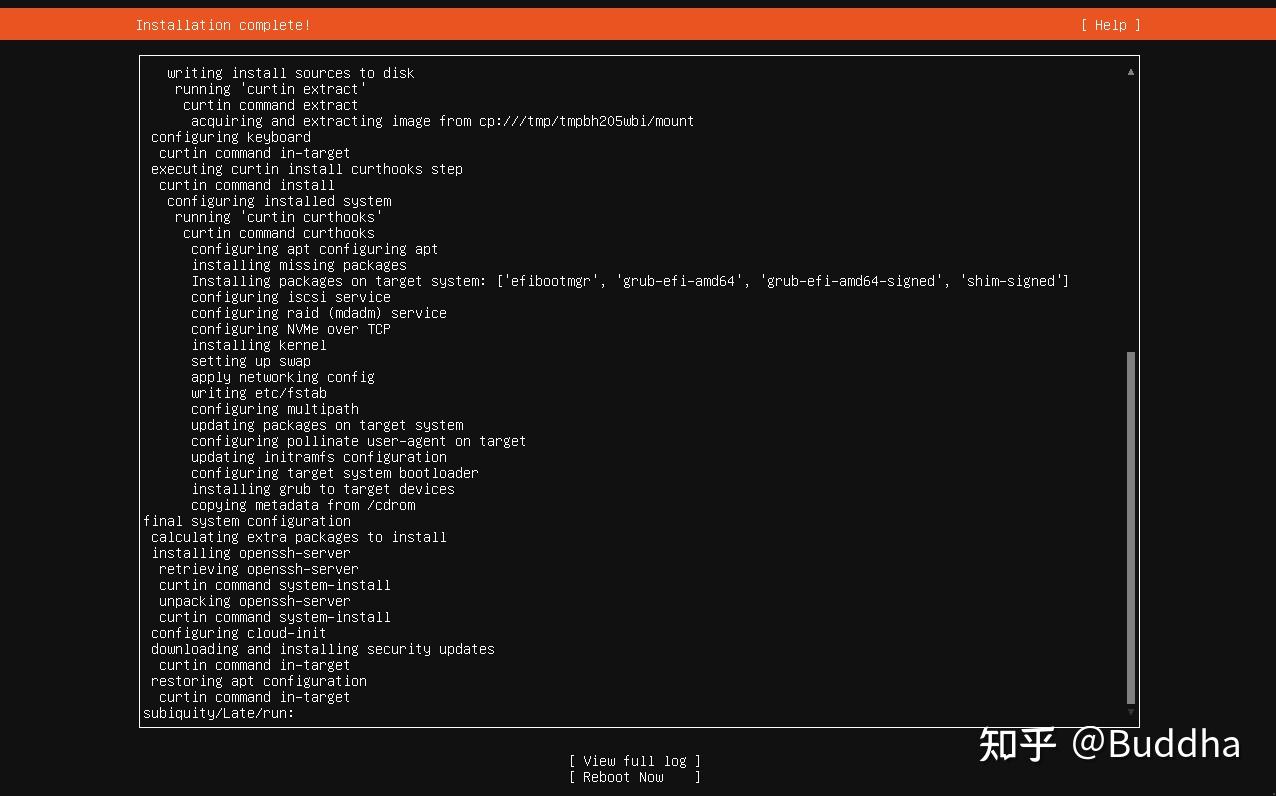Image resolution: width=1276 pixels, height=796 pixels.
Task: Select line 'apply networking config'
Action: point(283,377)
